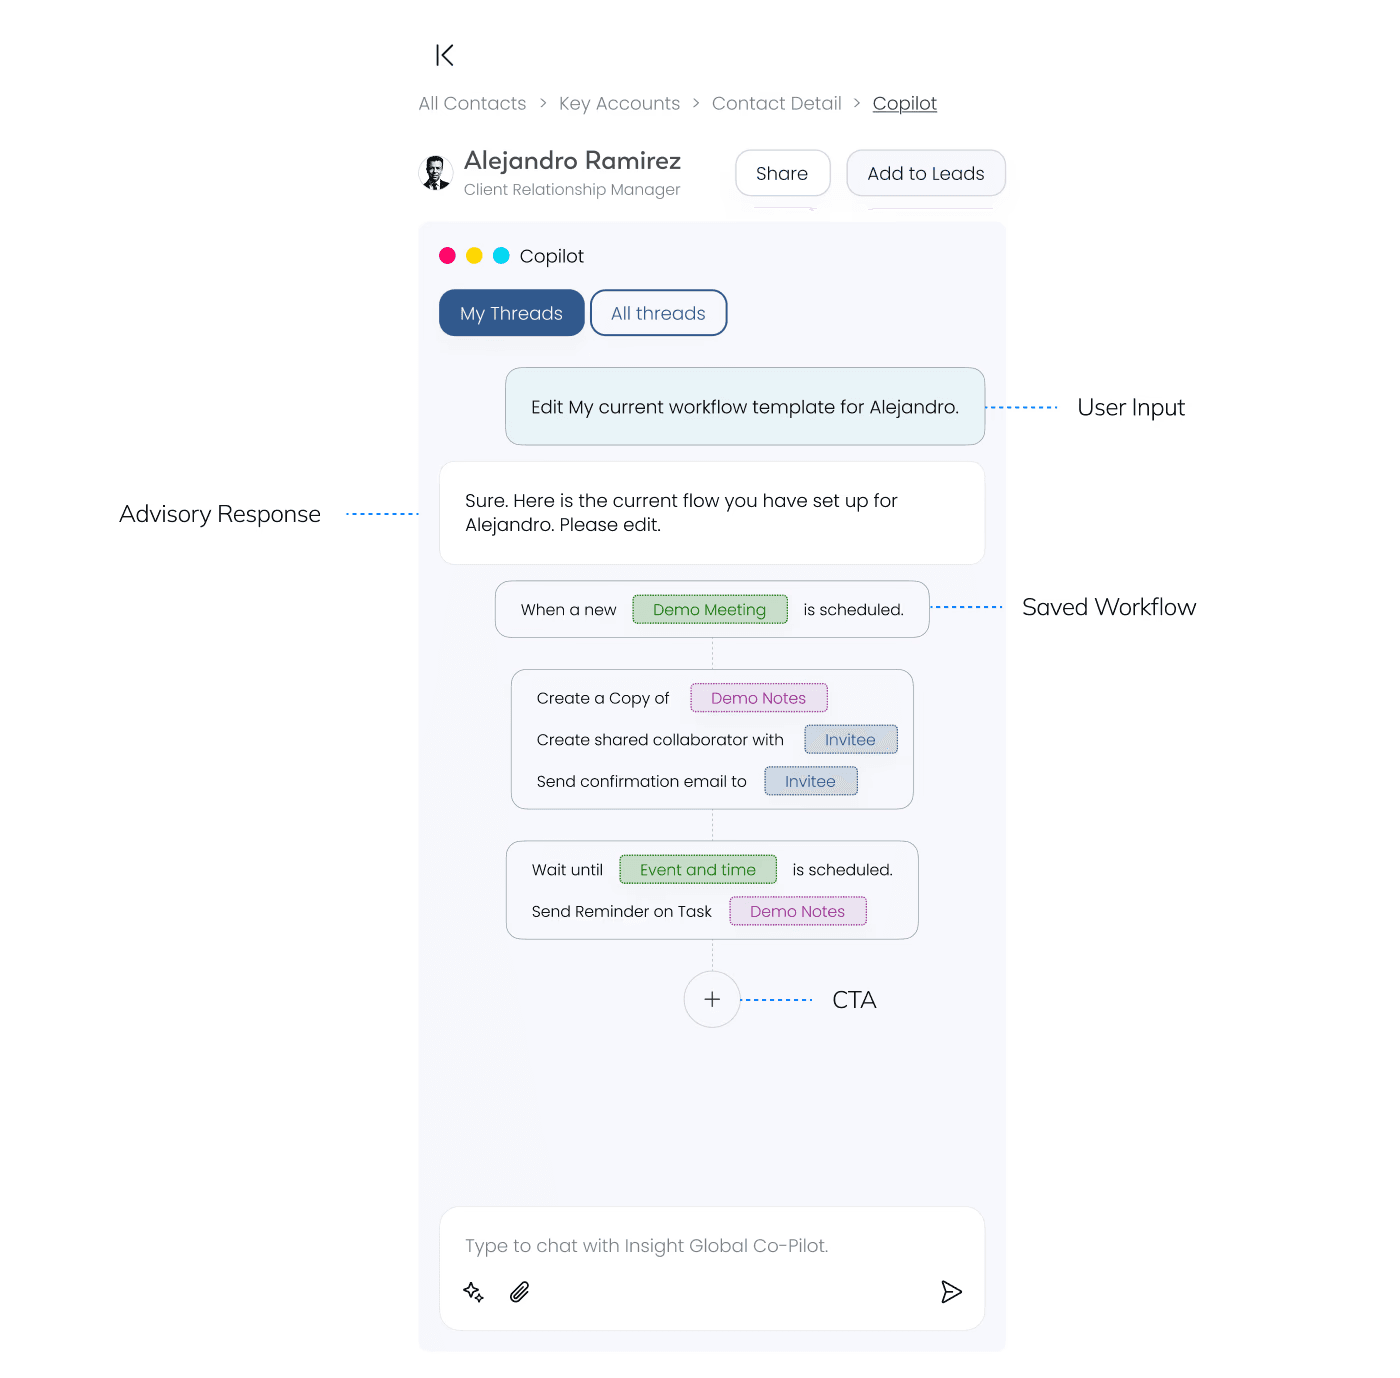Go to All Contacts breadcrumb

472,103
